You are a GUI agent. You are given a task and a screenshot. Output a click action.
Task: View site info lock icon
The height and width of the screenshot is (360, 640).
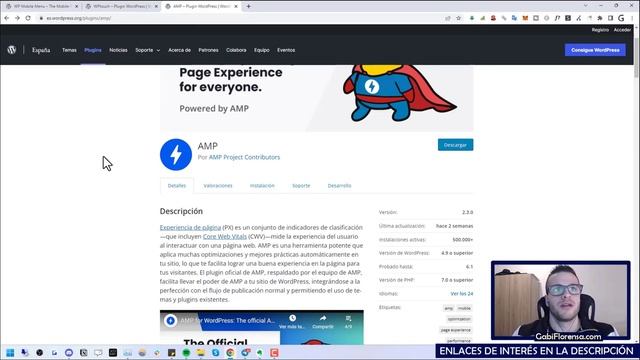click(41, 18)
